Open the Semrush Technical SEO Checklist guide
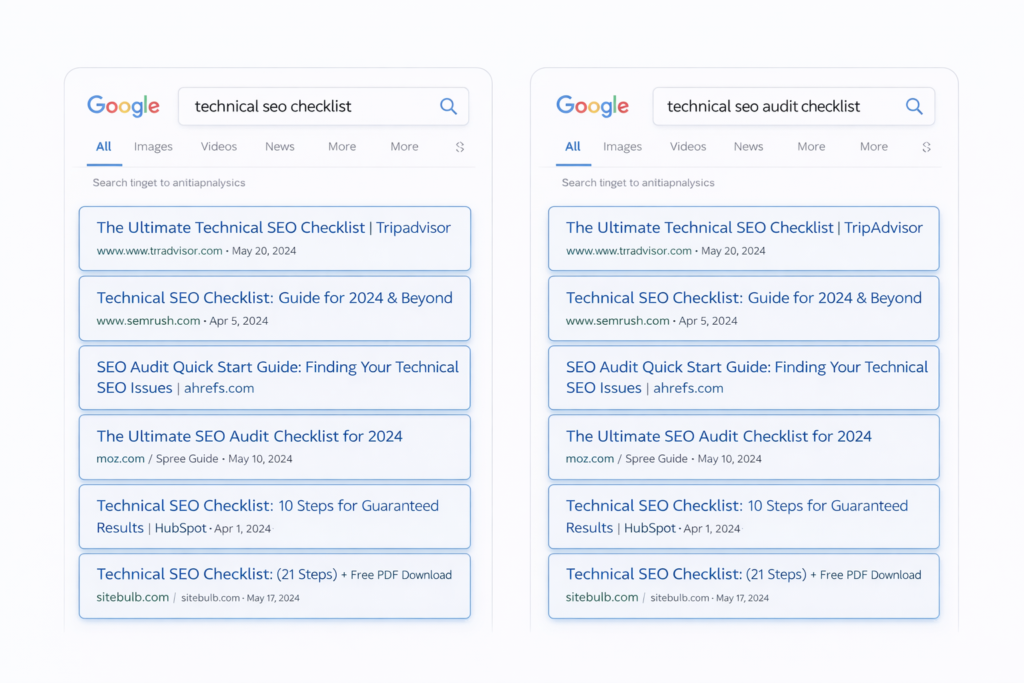The image size is (1024, 683). pos(274,308)
